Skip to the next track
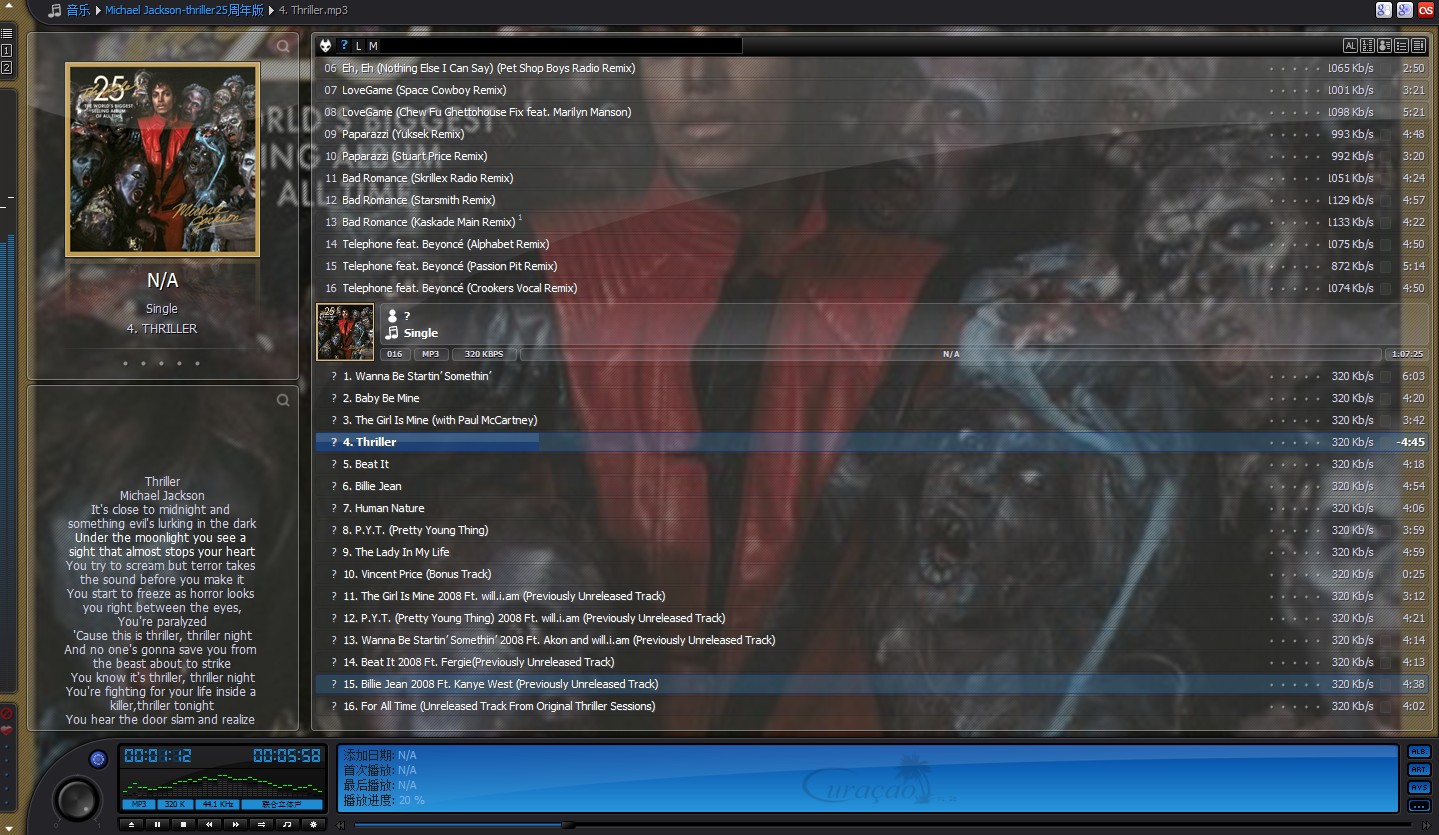1439x835 pixels. pyautogui.click(x=236, y=824)
